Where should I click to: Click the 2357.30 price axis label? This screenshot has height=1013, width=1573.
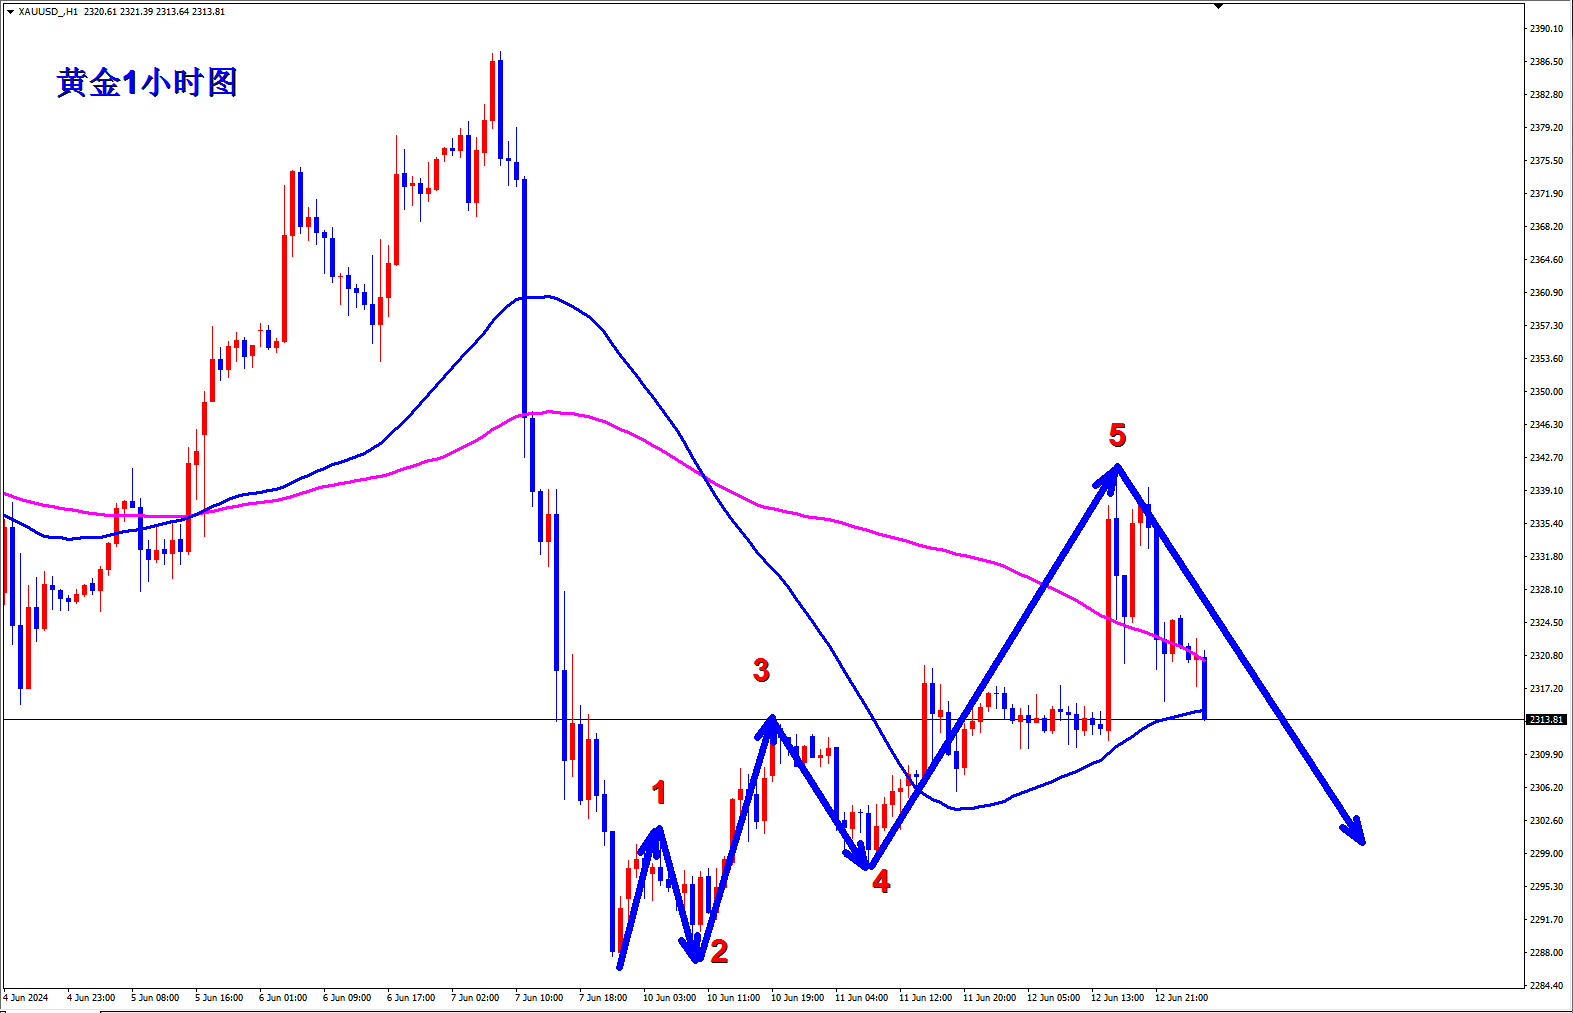coord(1546,326)
